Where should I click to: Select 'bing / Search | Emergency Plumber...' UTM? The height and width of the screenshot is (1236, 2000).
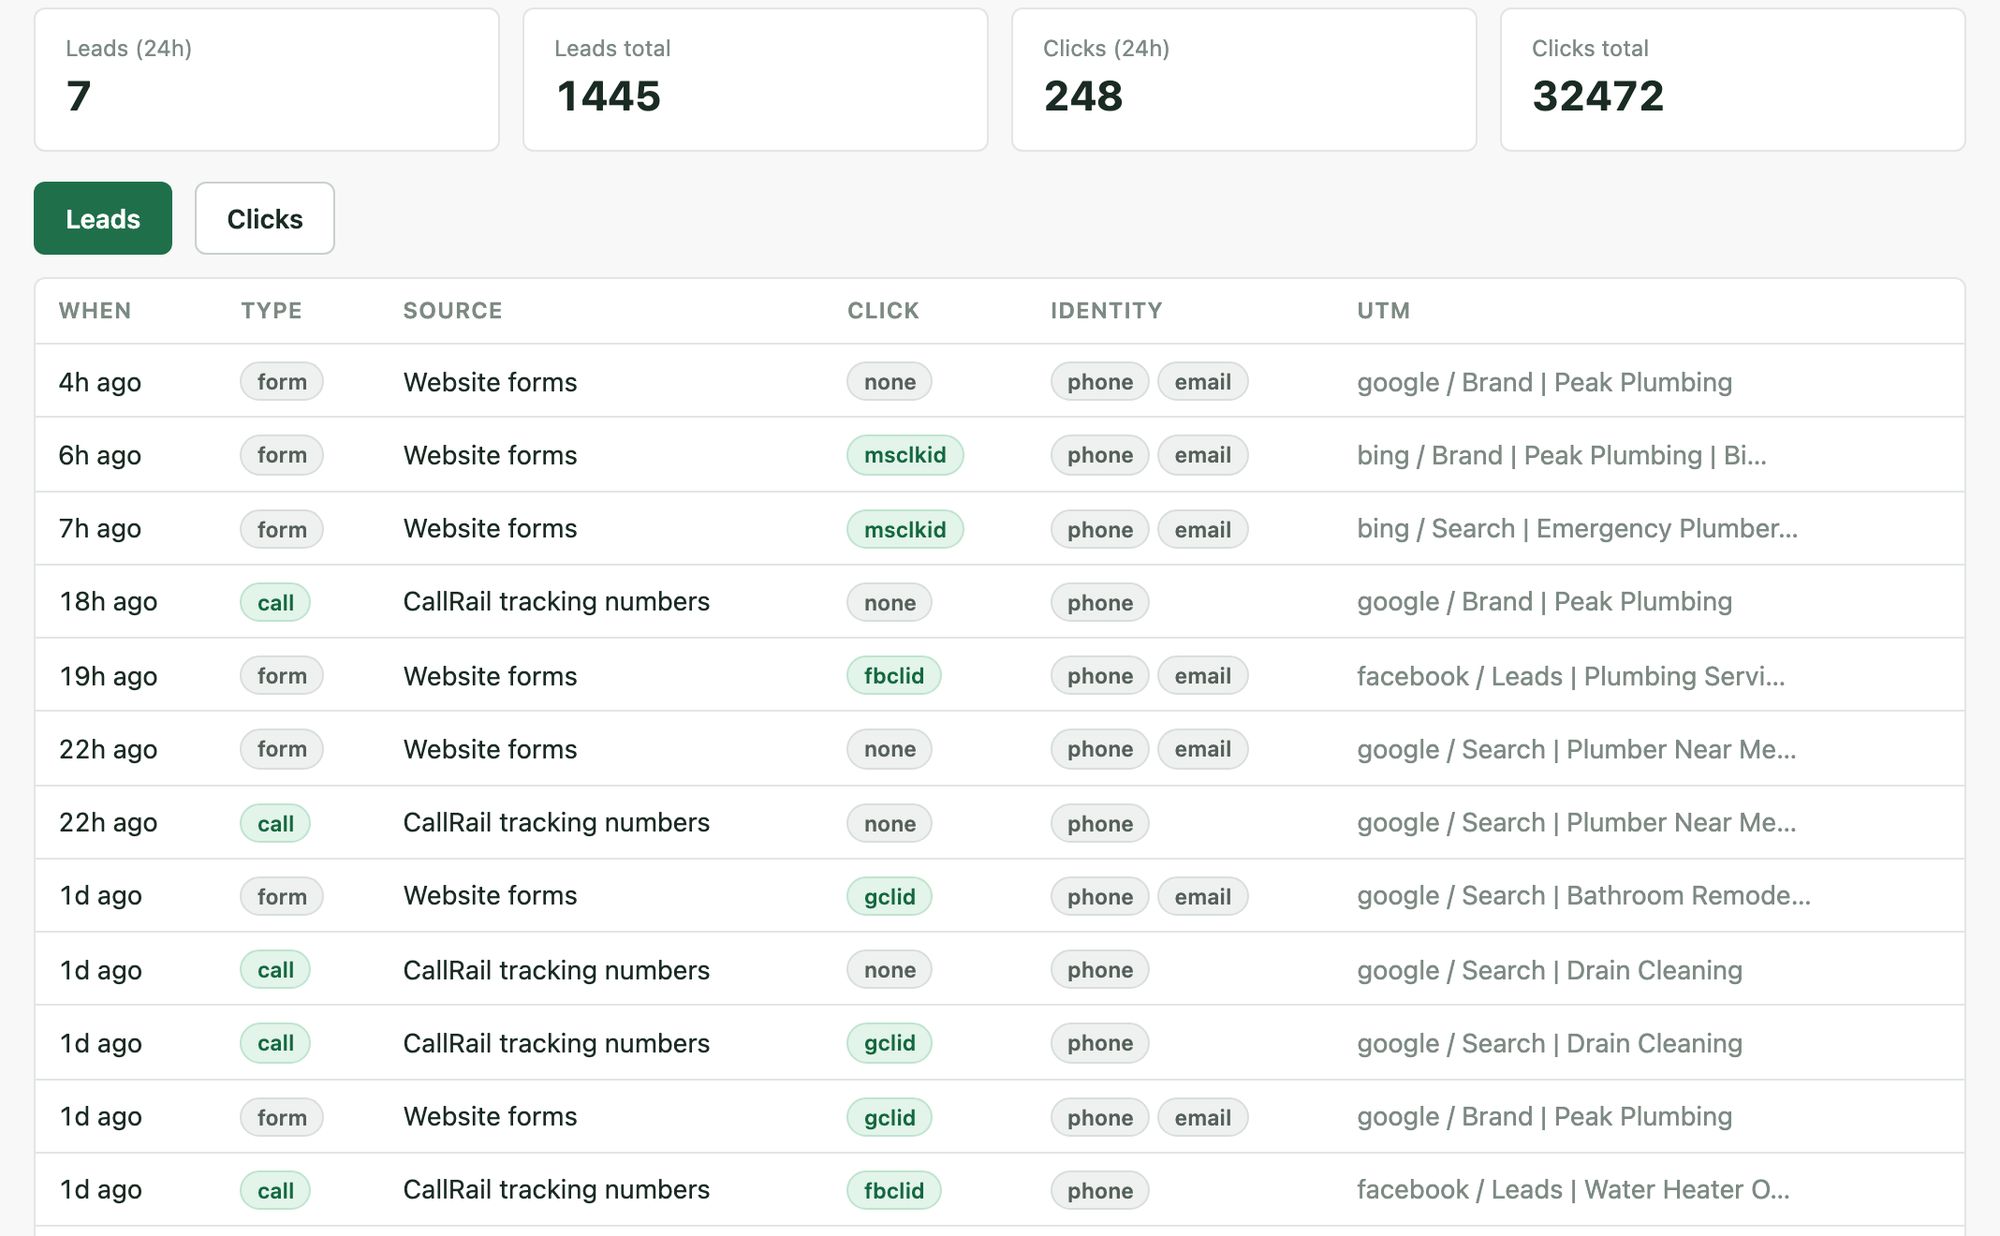click(x=1577, y=528)
